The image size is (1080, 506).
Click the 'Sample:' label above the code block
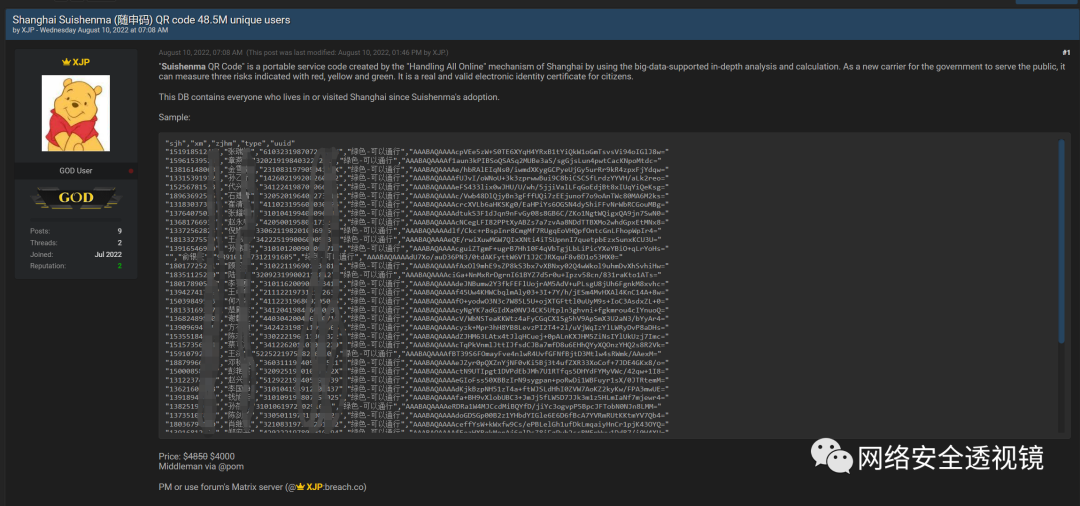pyautogui.click(x=174, y=118)
